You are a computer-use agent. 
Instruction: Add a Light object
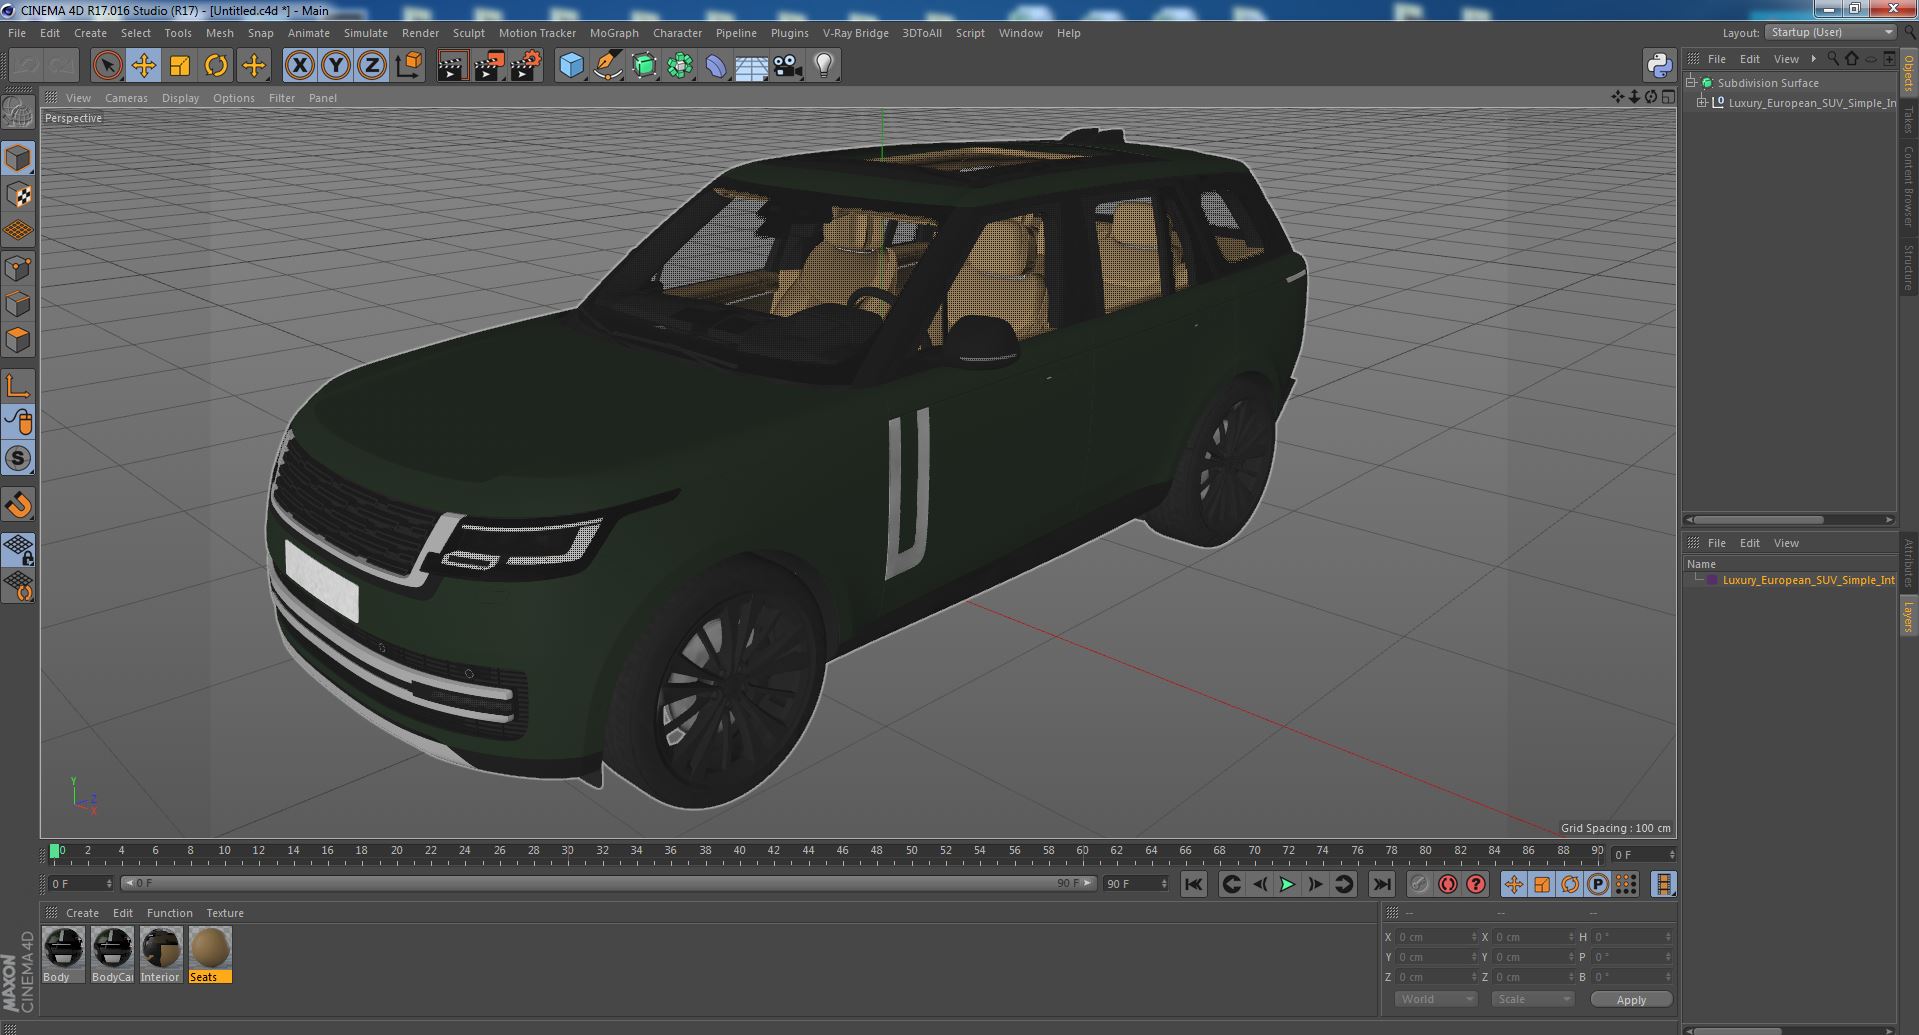(x=823, y=66)
